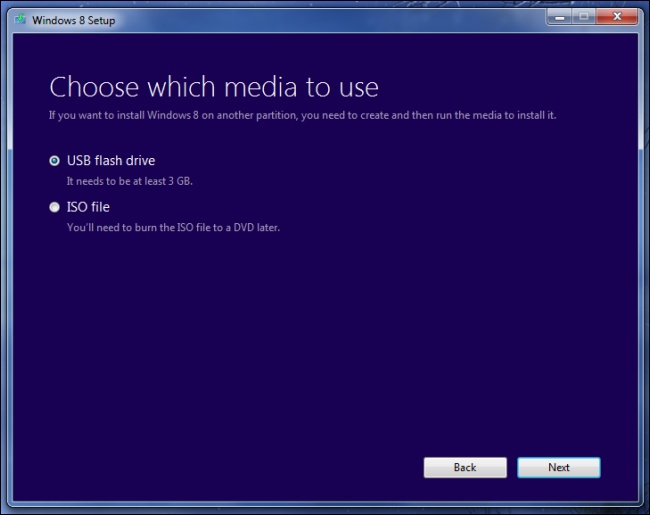Image resolution: width=650 pixels, height=515 pixels.
Task: Select the ISO file radio button
Action: (x=54, y=207)
